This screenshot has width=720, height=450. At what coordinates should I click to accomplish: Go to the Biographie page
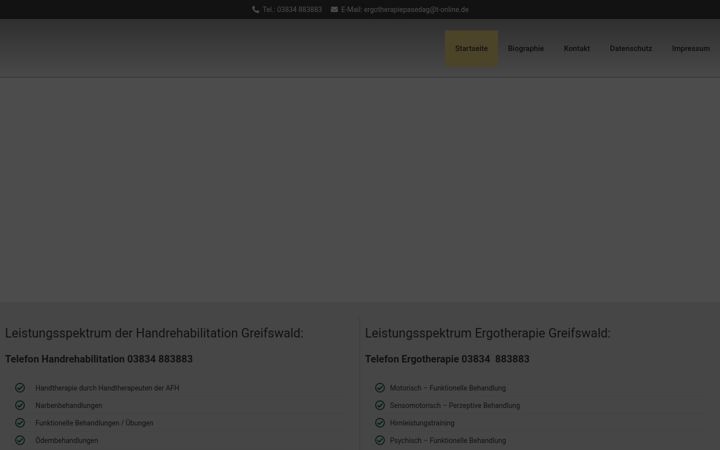[526, 49]
